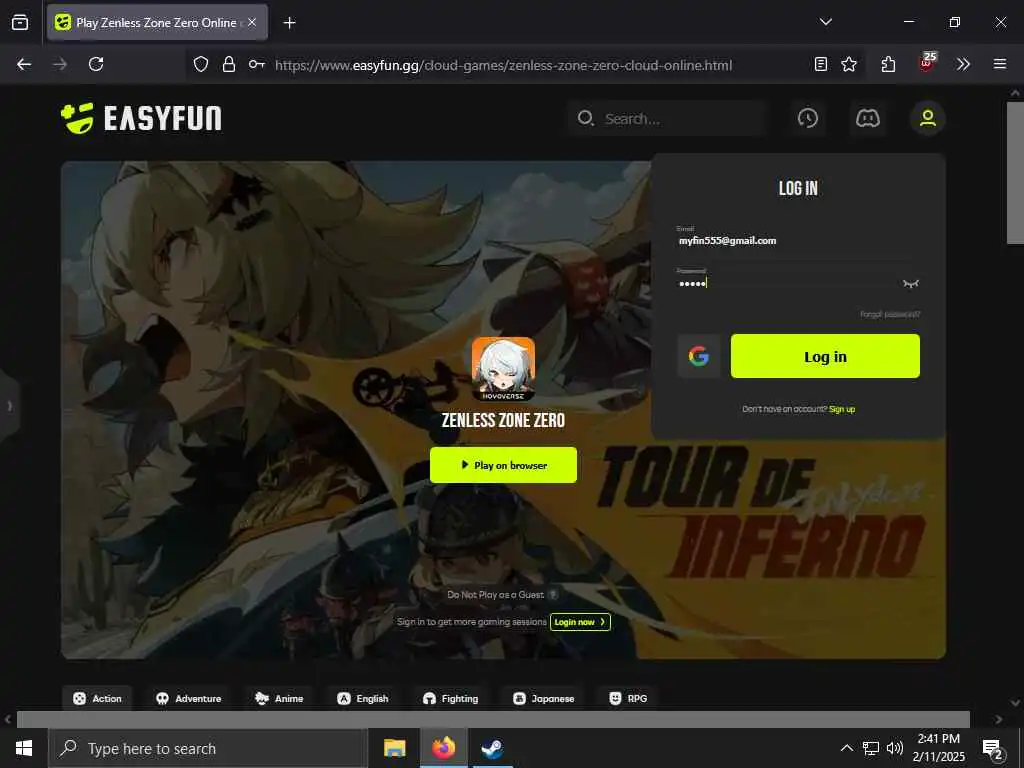Screen dimensions: 1024x768
Task: Click the taskbar search box
Action: (x=208, y=748)
